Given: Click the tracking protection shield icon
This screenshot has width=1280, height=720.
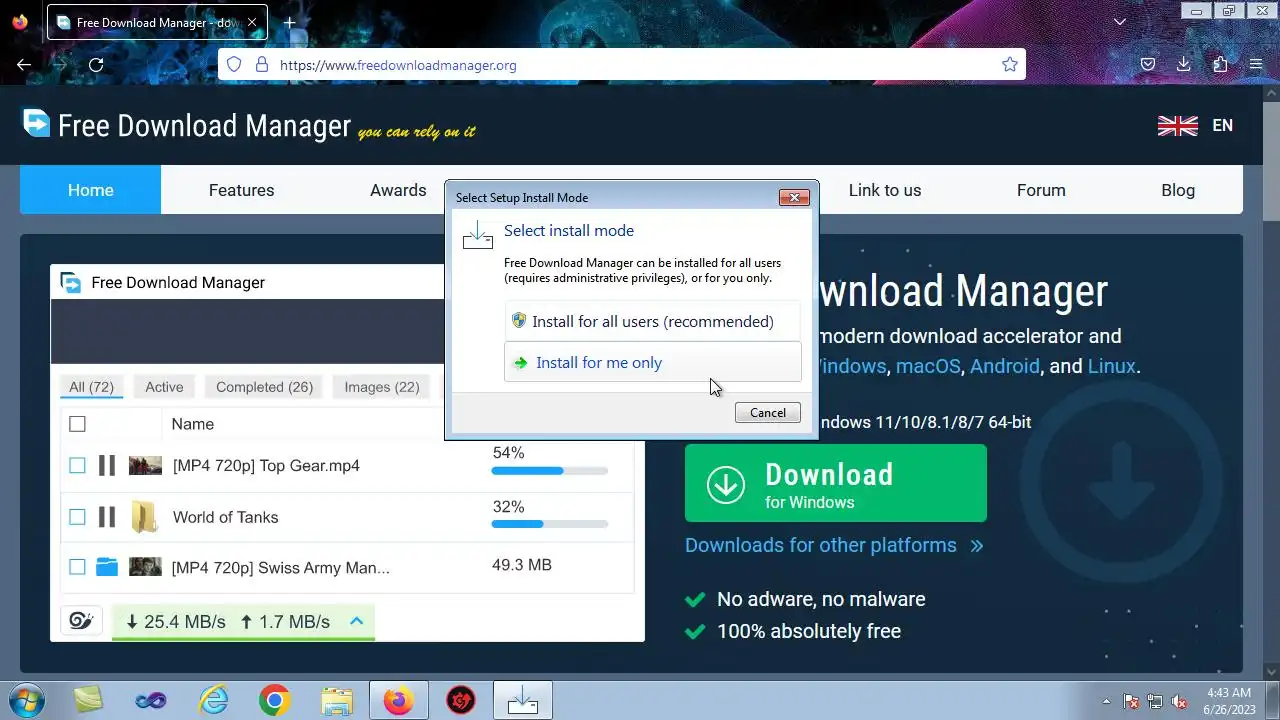Looking at the screenshot, I should (x=234, y=65).
